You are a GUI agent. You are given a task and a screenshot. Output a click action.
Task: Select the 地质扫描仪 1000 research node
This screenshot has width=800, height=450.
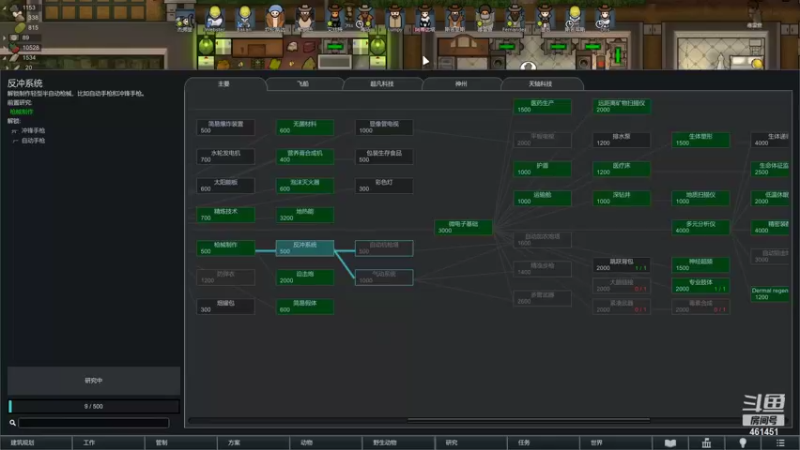(x=700, y=198)
